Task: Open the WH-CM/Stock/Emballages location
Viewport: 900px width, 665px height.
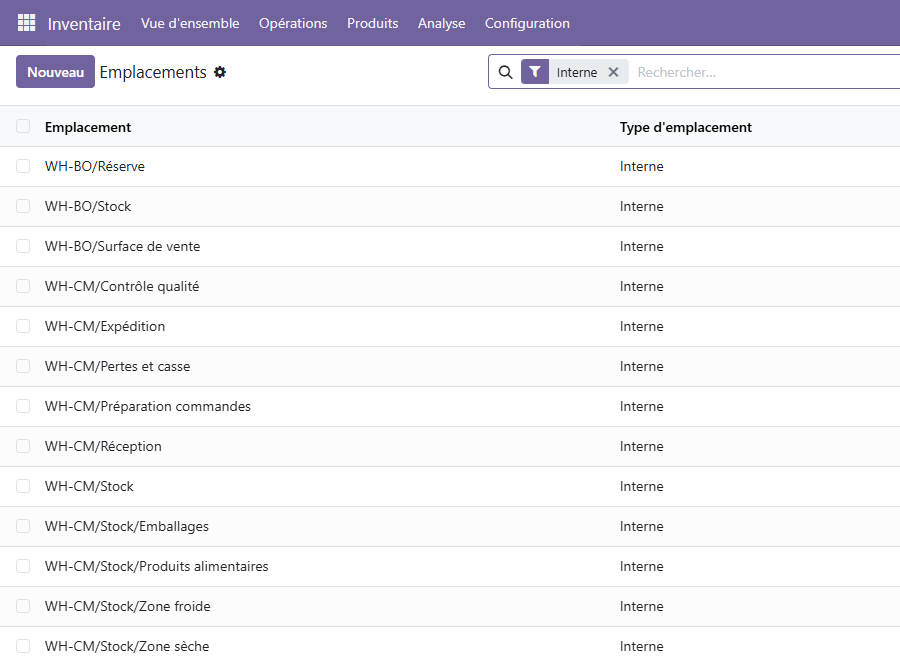Action: (127, 526)
